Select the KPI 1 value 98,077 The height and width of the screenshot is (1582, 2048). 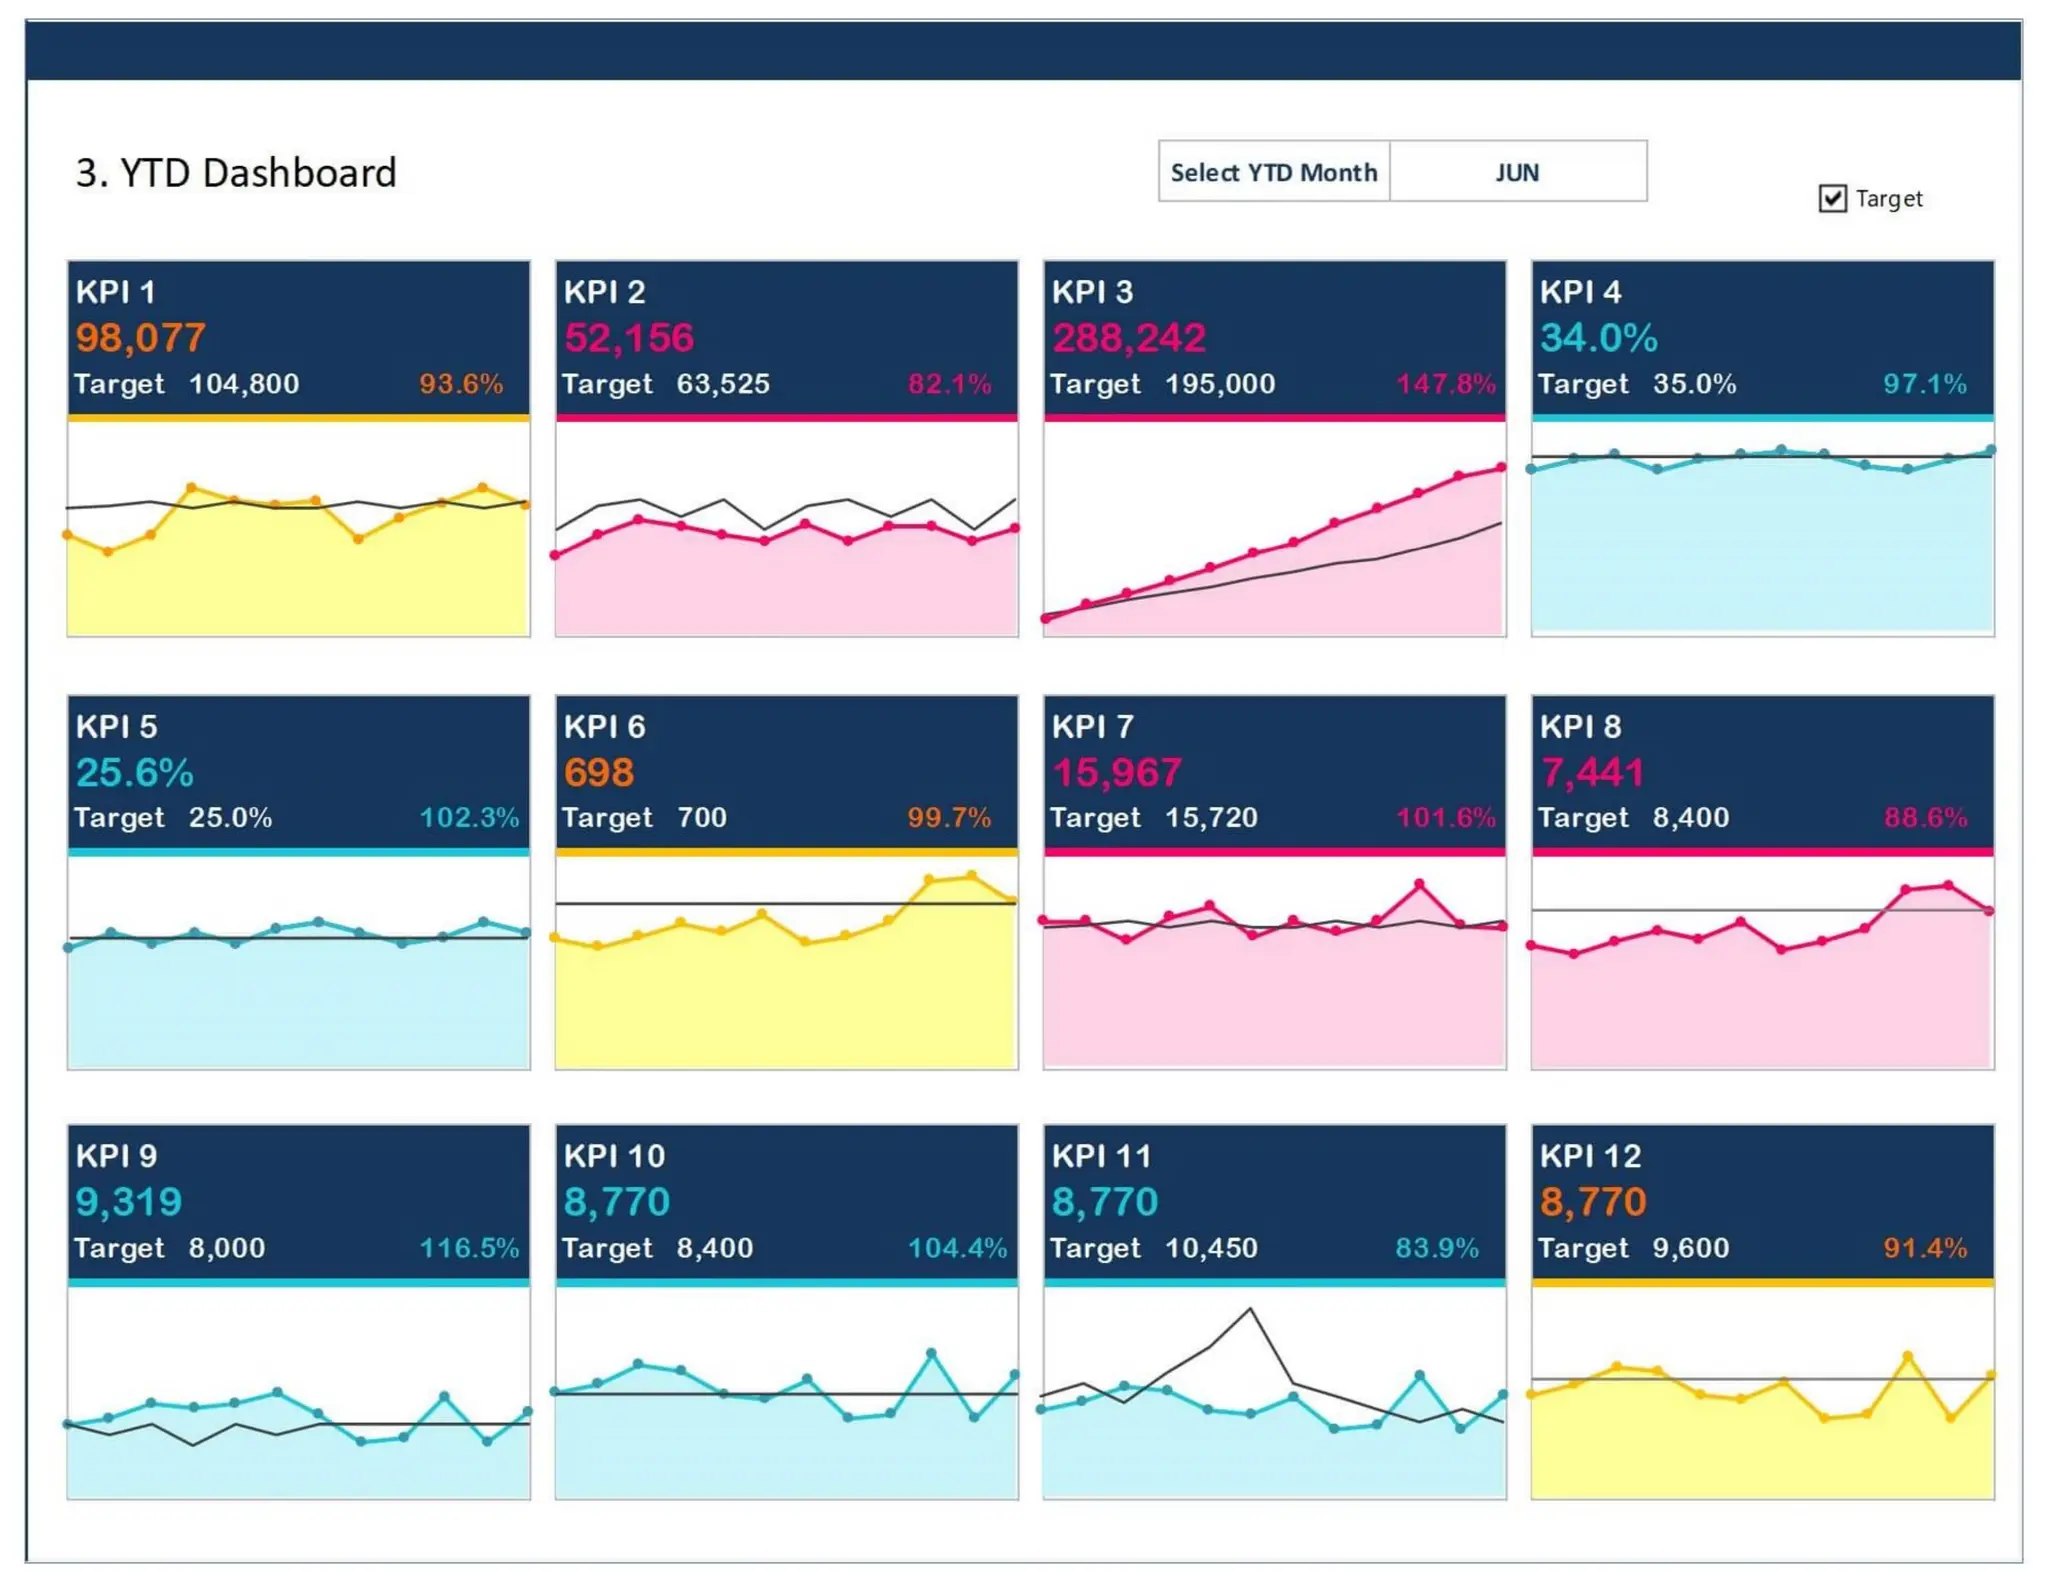tap(141, 338)
